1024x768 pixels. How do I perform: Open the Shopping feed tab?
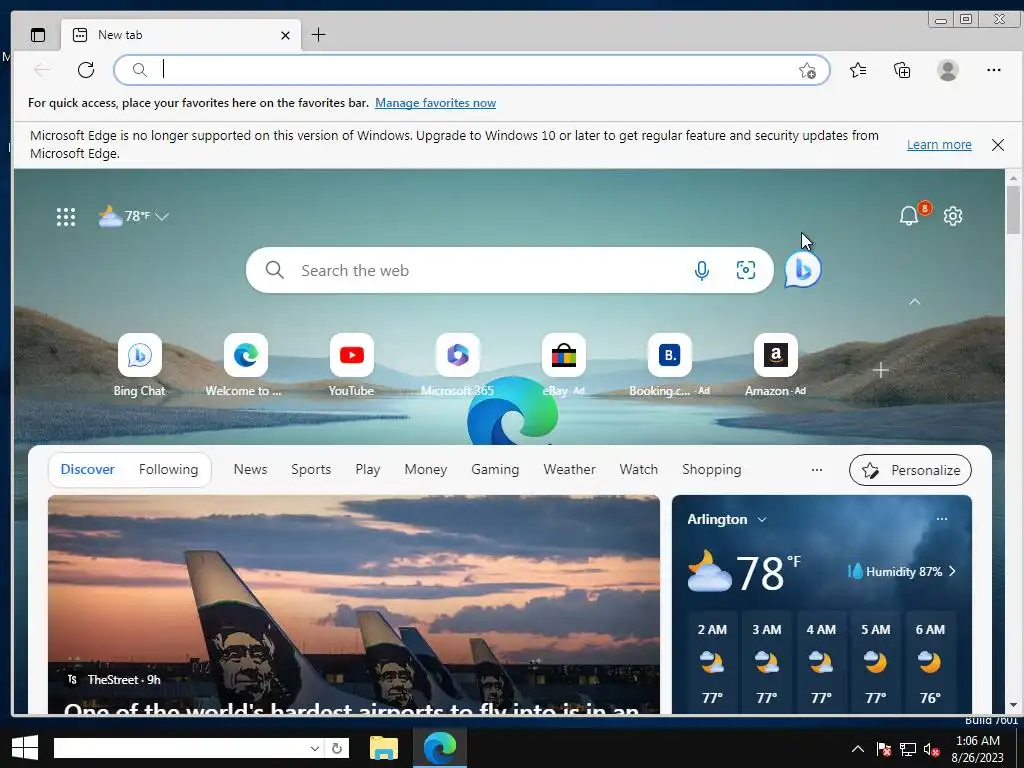[712, 470]
